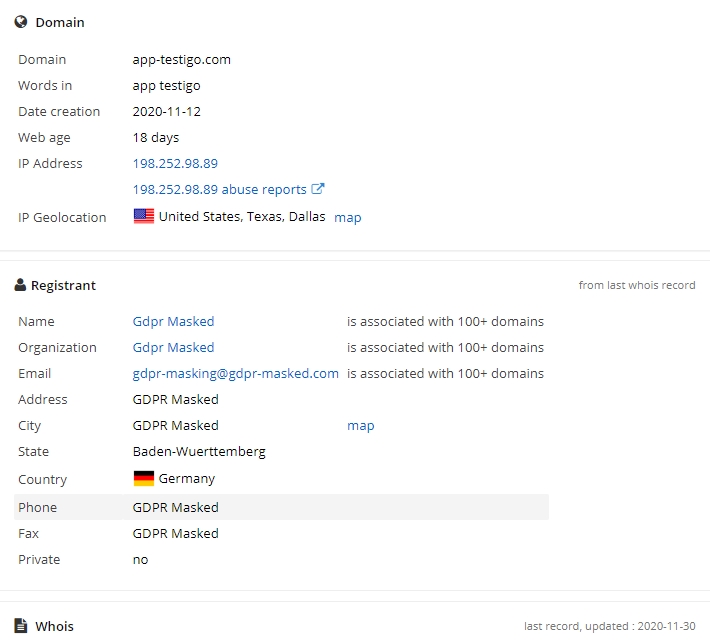Click the Fax row label
710x641 pixels.
coord(29,533)
